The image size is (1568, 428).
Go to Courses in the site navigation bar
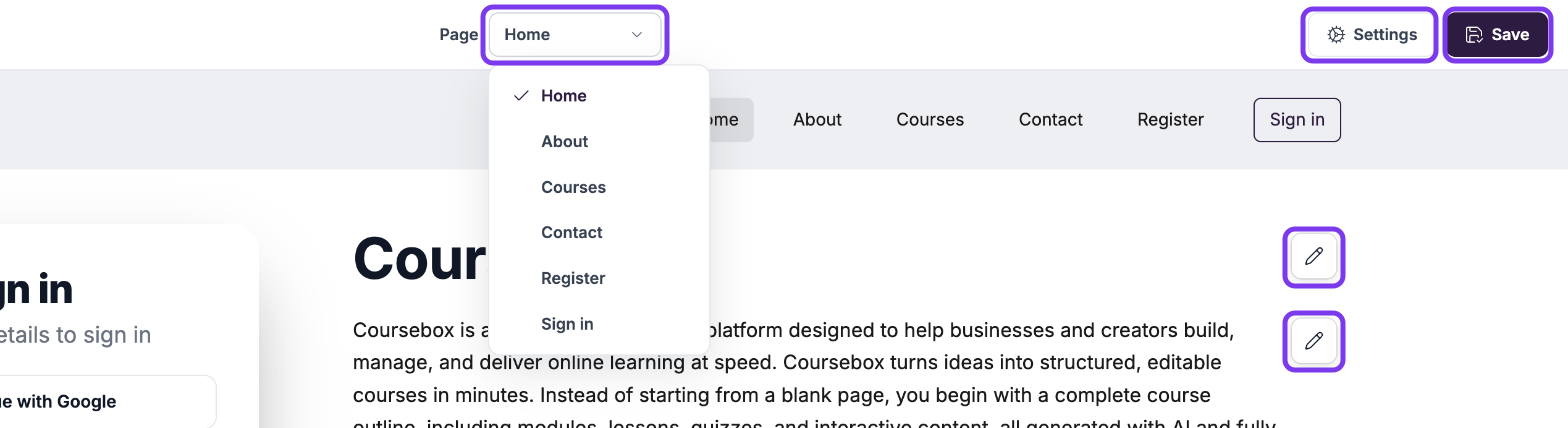pyautogui.click(x=930, y=120)
